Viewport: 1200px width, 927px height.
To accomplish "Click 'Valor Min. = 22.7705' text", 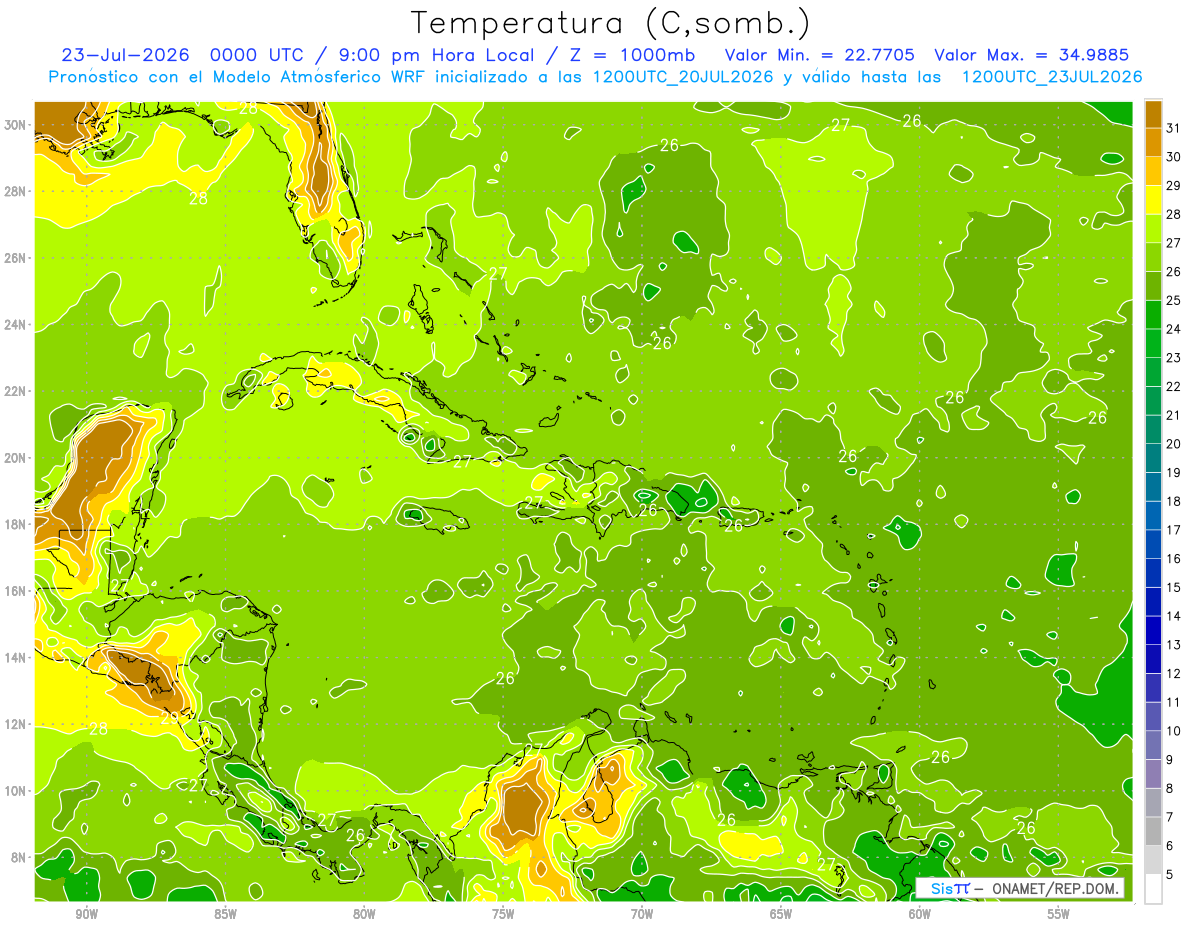I will 820,55.
